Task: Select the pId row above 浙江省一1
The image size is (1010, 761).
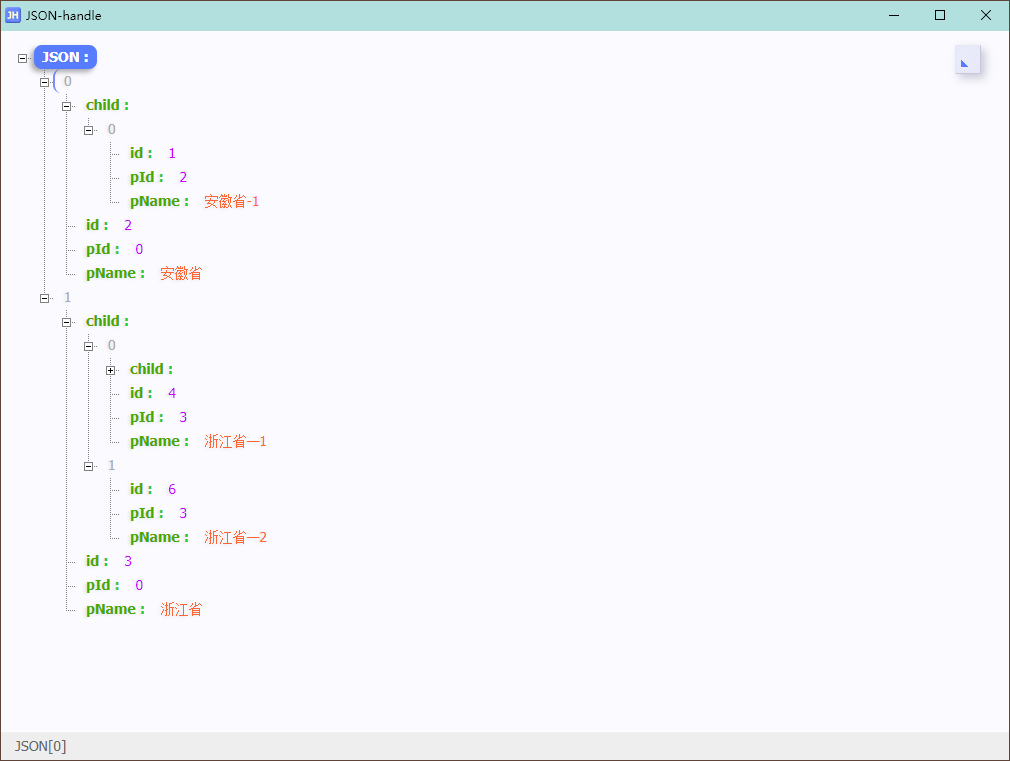Action: [x=158, y=418]
